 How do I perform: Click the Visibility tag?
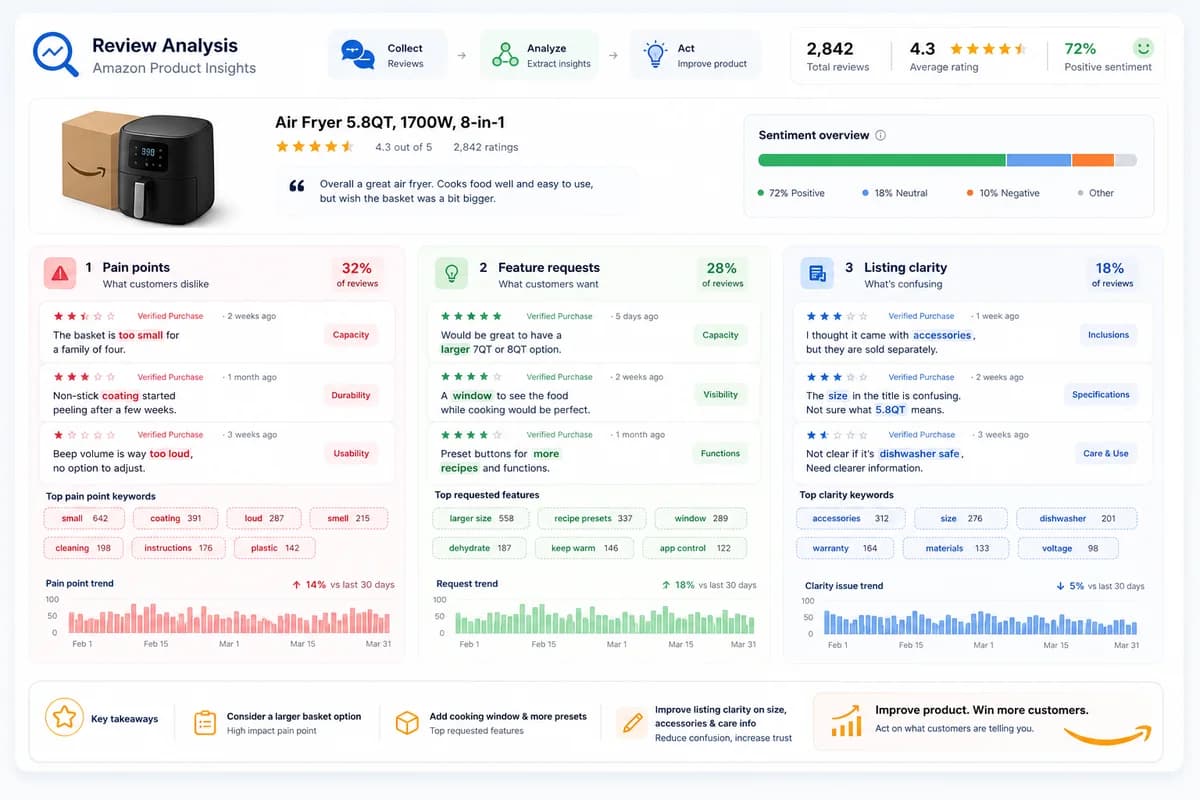720,394
